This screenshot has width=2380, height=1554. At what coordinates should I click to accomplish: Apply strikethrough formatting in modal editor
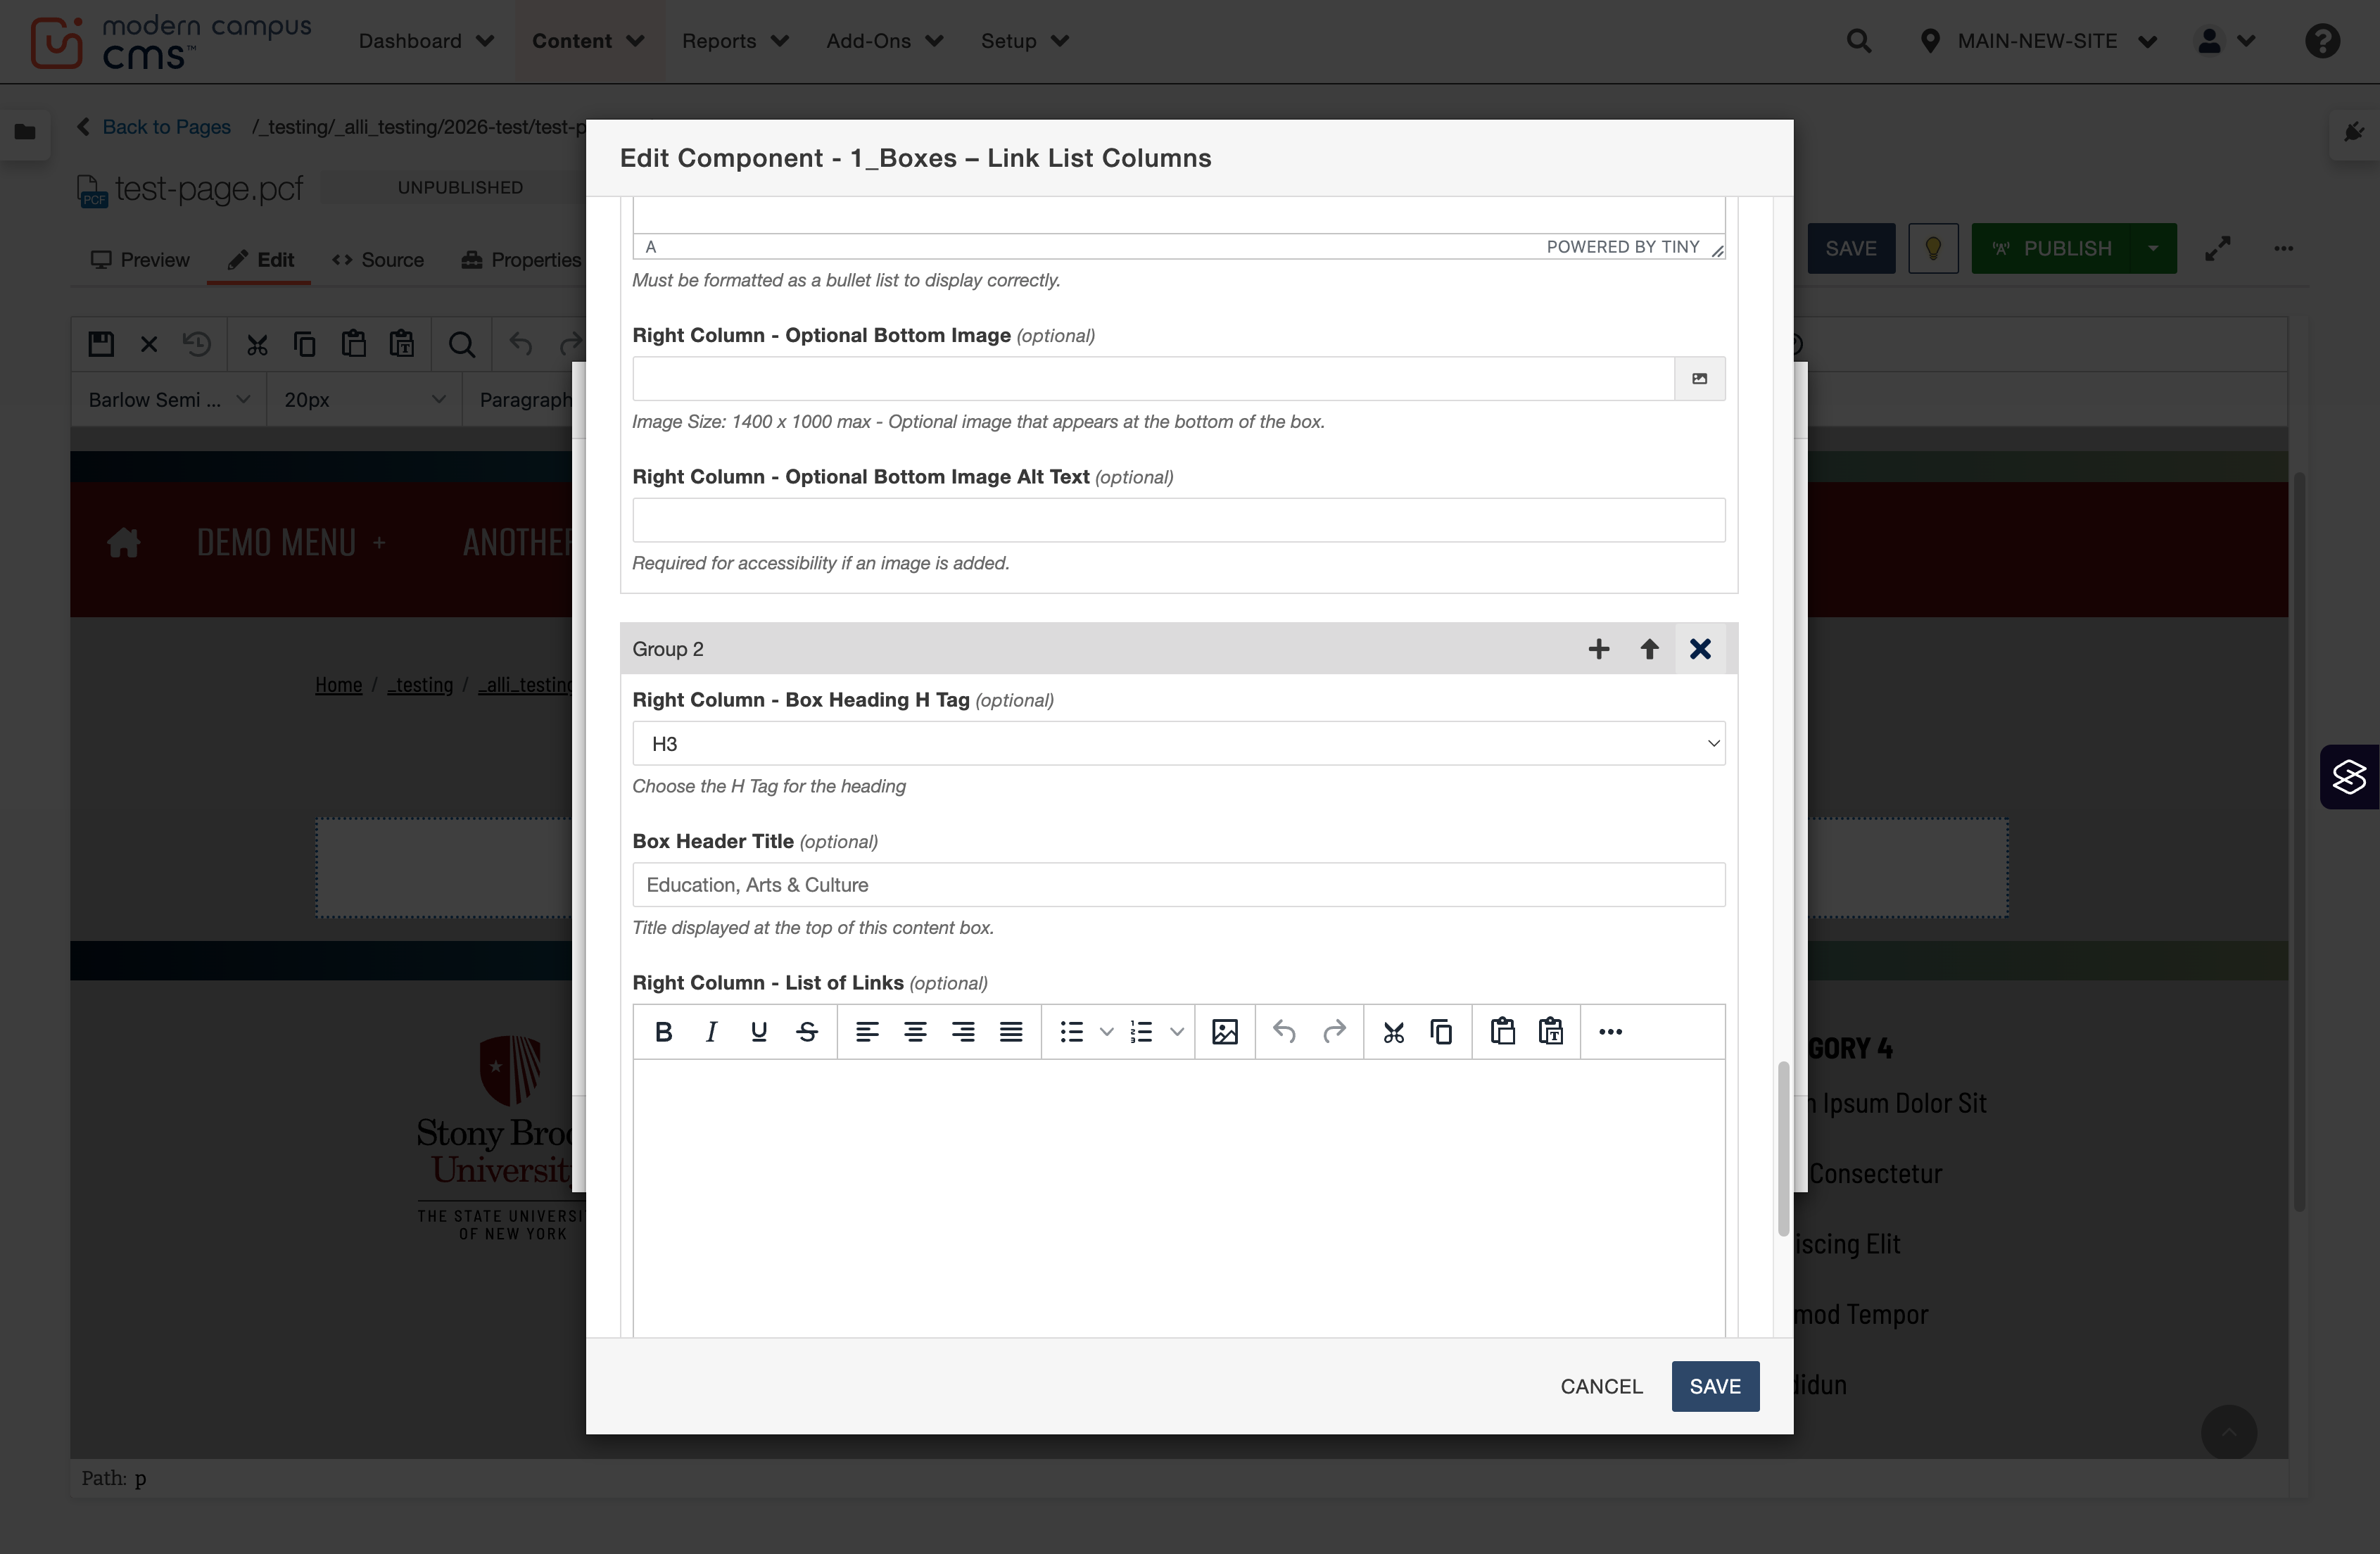(807, 1032)
